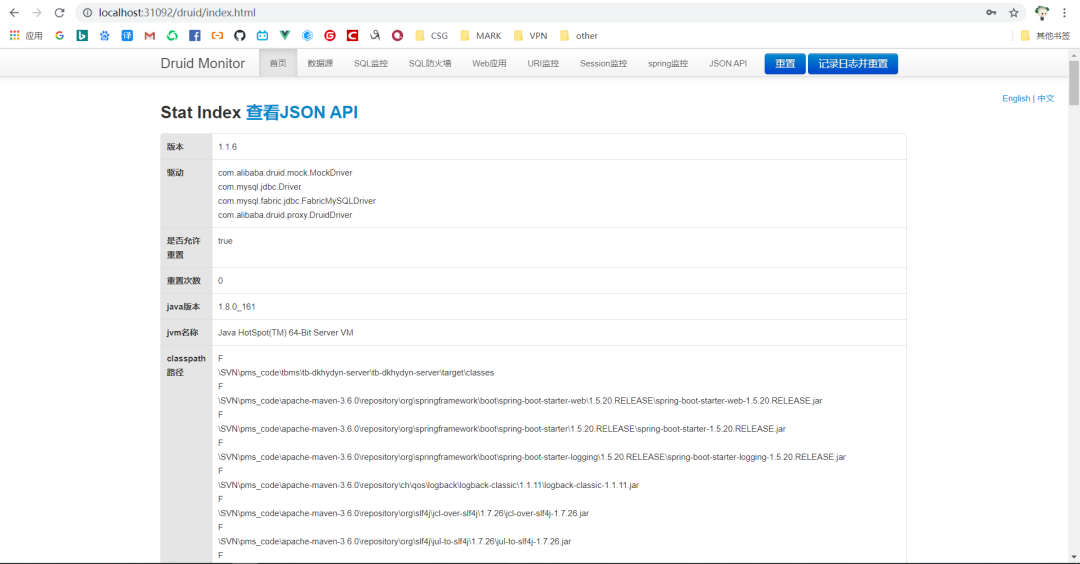The image size is (1080, 564).
Task: Open the red CSDN C bookmark
Action: point(352,36)
